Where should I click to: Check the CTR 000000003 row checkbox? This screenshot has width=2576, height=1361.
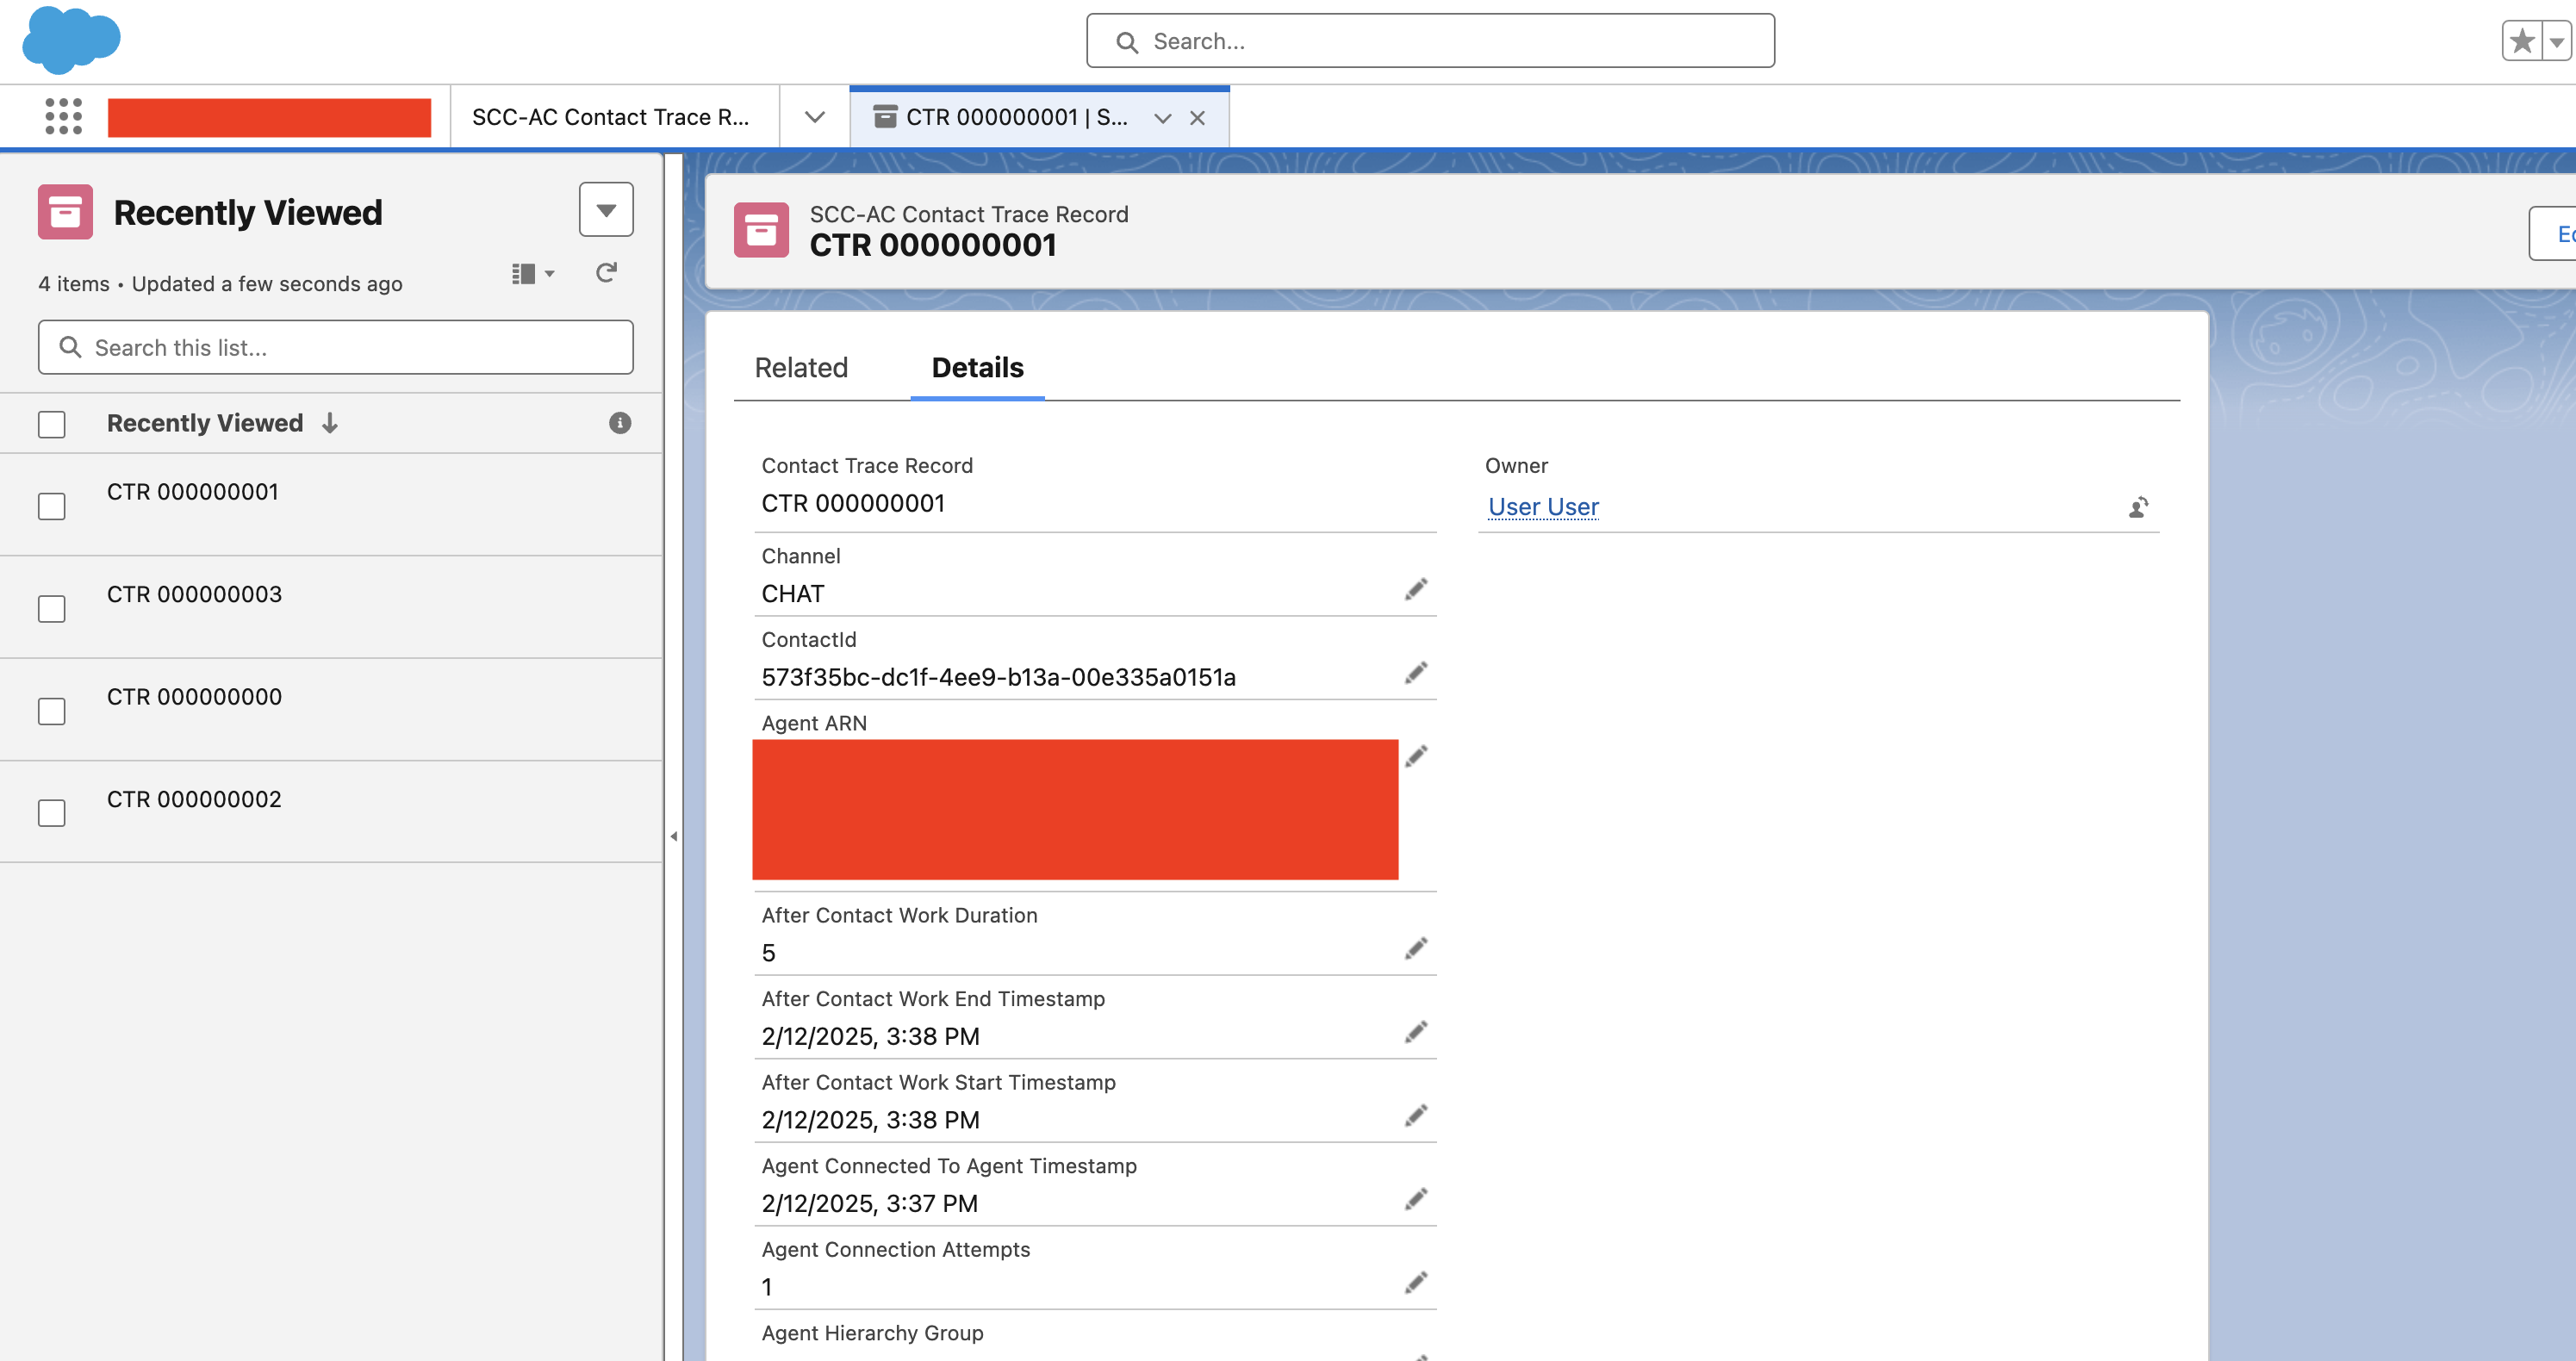[52, 609]
